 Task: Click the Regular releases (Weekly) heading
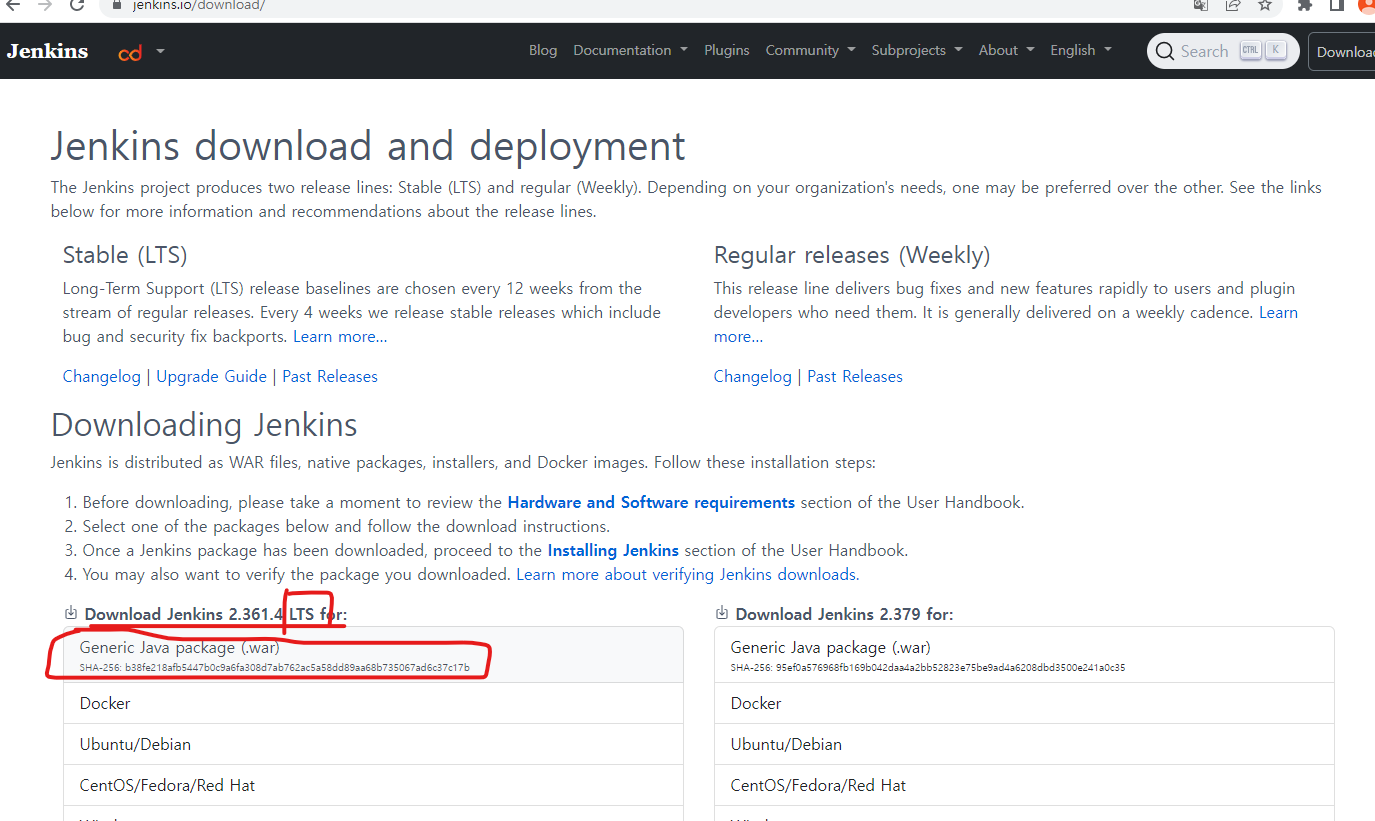pyautogui.click(x=852, y=255)
